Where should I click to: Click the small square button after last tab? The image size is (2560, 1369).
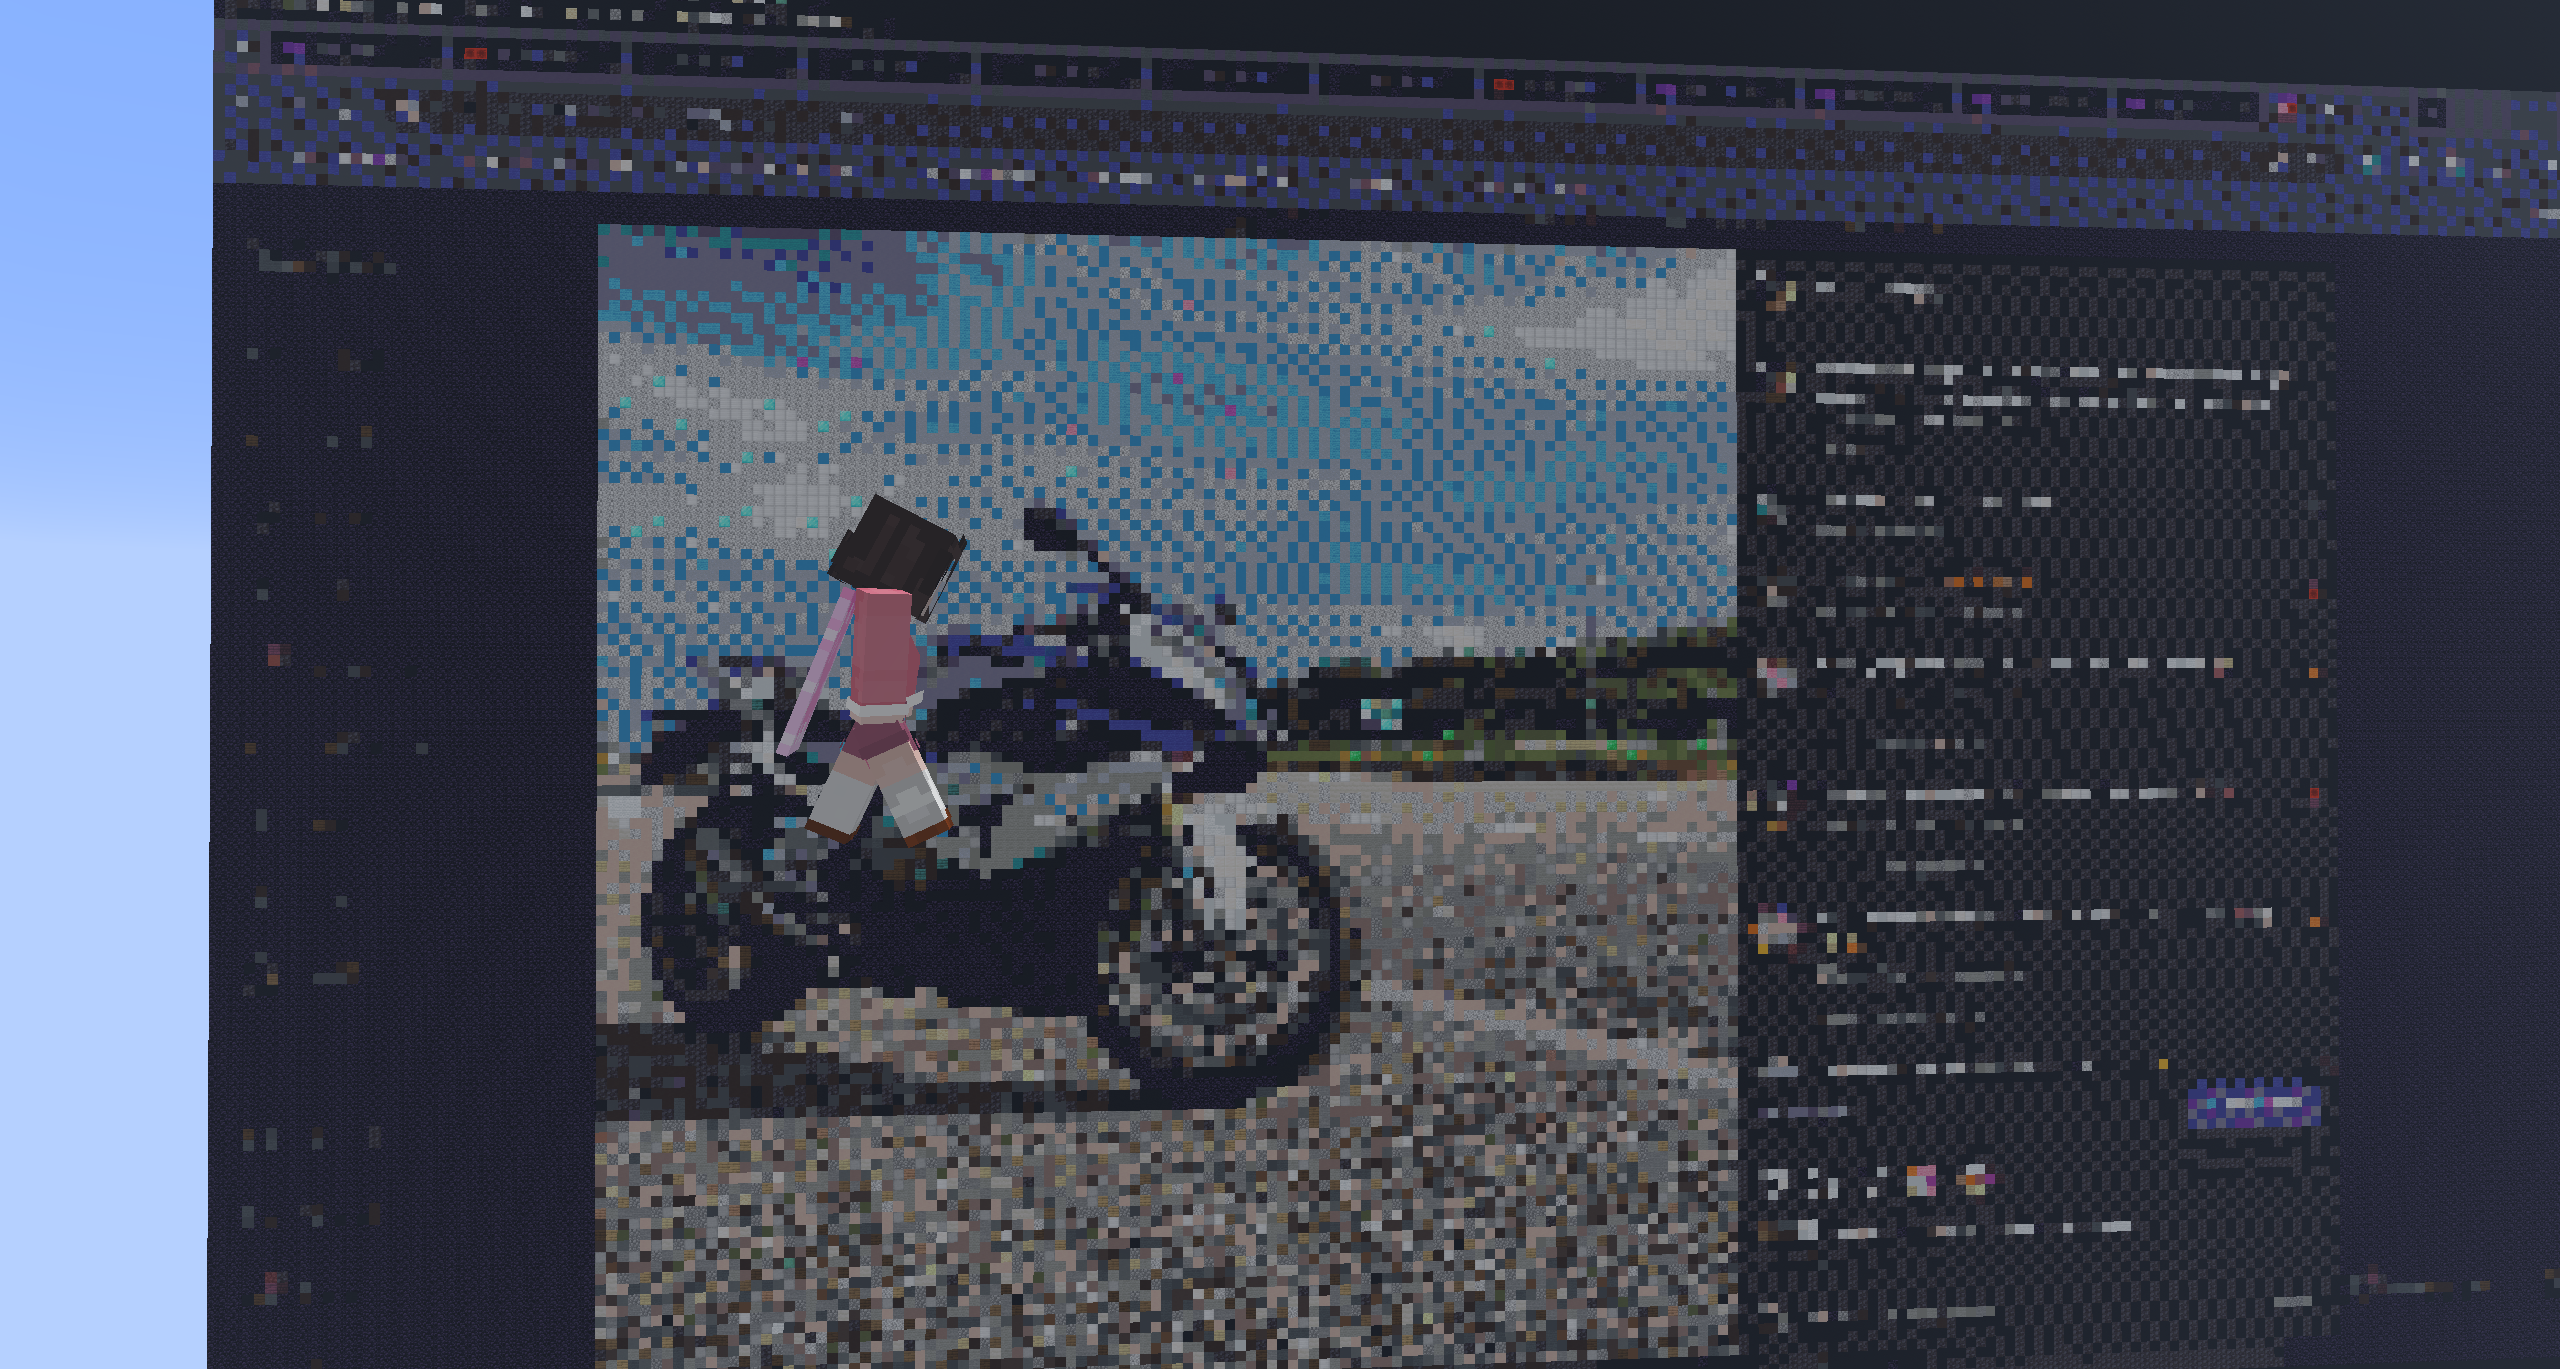coord(2433,111)
